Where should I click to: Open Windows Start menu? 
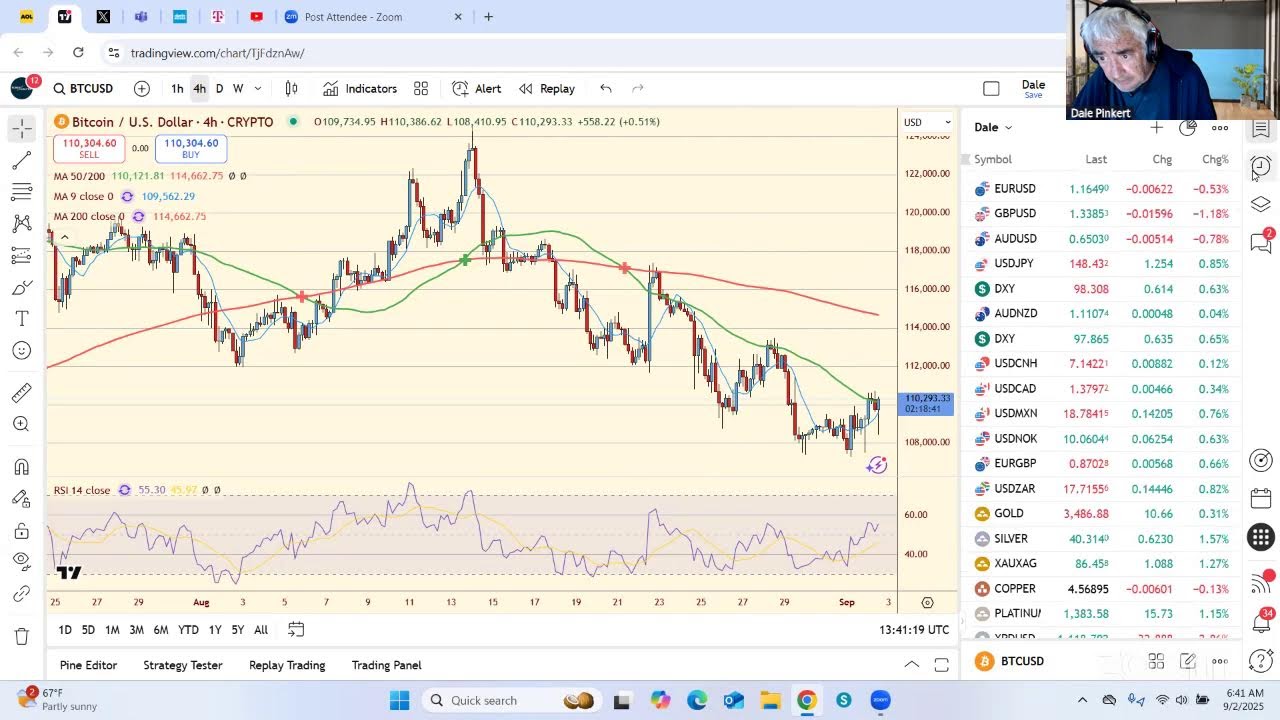(x=400, y=700)
